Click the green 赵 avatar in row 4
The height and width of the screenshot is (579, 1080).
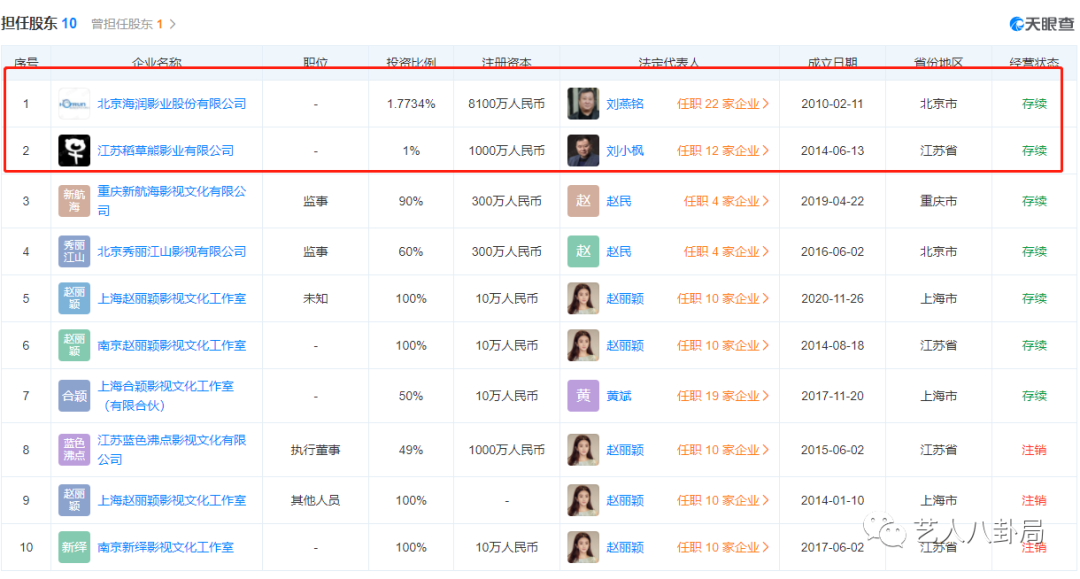(x=583, y=251)
